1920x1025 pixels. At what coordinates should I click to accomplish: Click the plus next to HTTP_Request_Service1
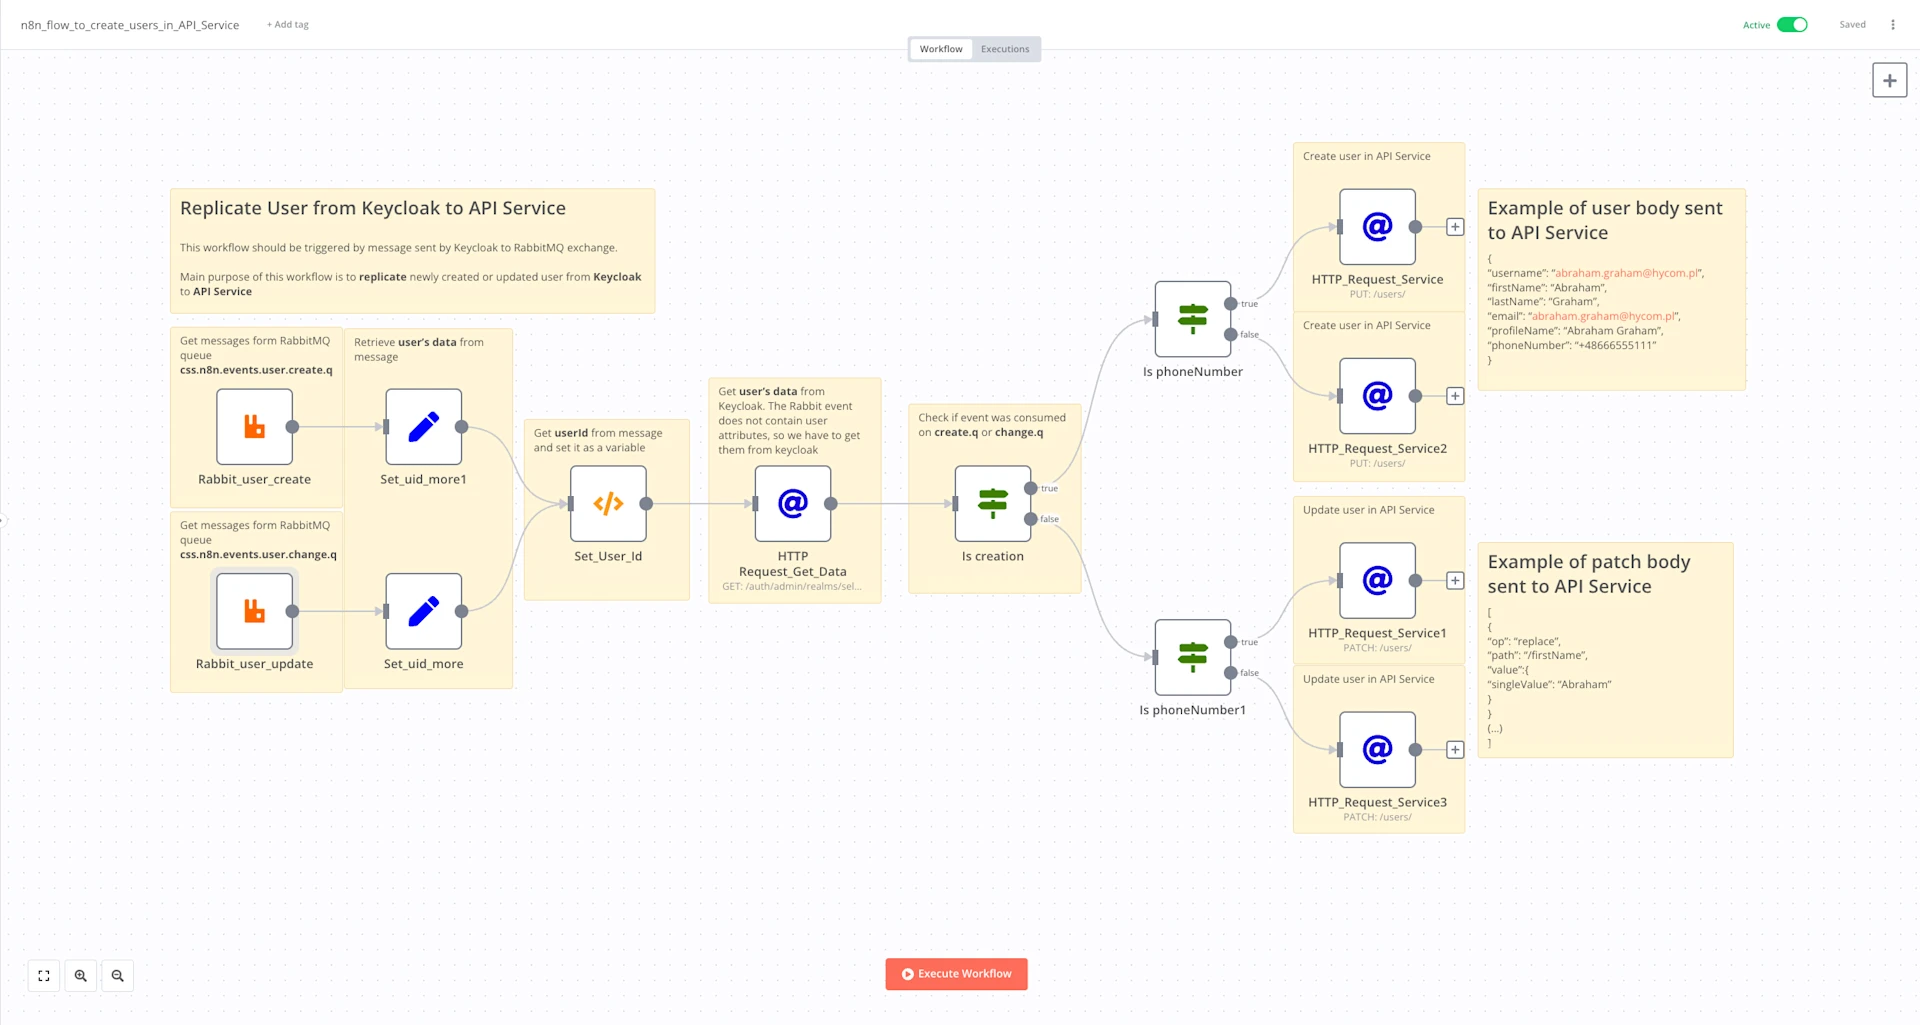click(1455, 579)
